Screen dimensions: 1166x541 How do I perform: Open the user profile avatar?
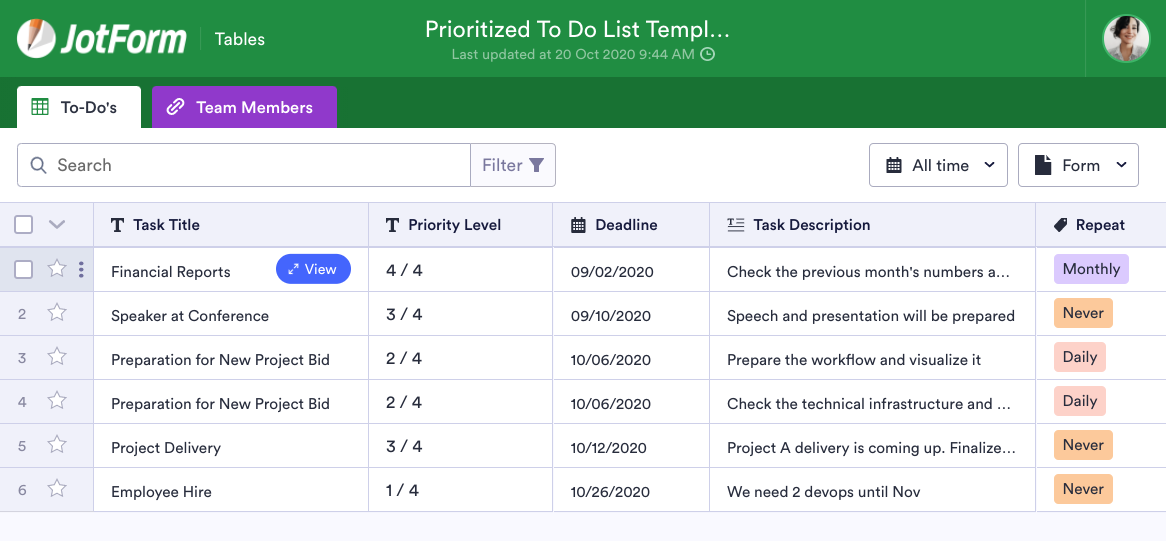[x=1126, y=39]
